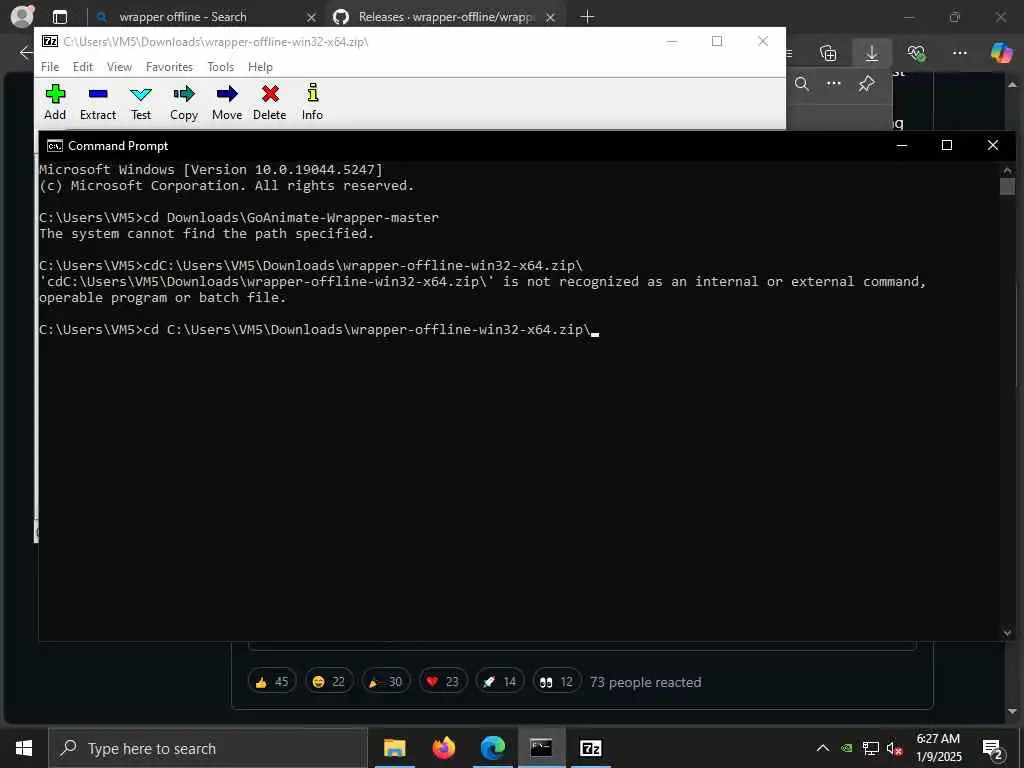
Task: Click the Add button in 7-Zip toolbar
Action: pyautogui.click(x=55, y=103)
